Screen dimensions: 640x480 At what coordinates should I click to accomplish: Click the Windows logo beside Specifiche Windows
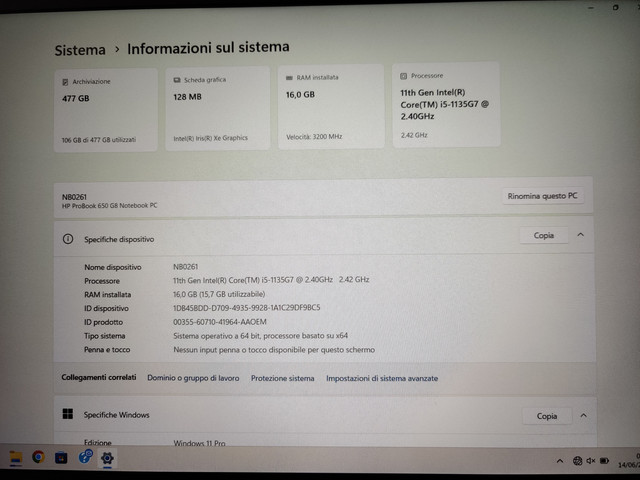(68, 414)
